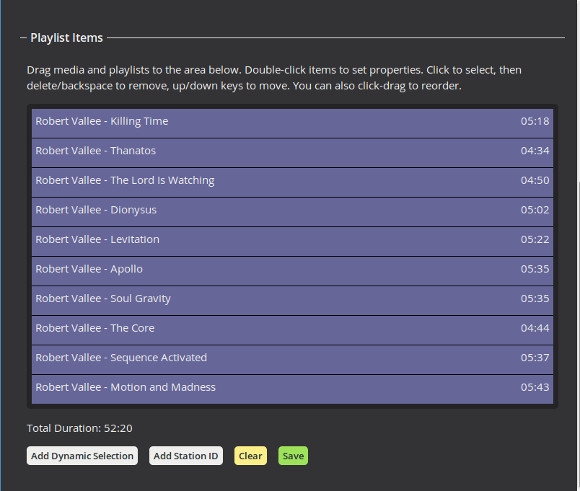Select the Killing Time playlist item
The height and width of the screenshot is (491, 580).
[292, 123]
